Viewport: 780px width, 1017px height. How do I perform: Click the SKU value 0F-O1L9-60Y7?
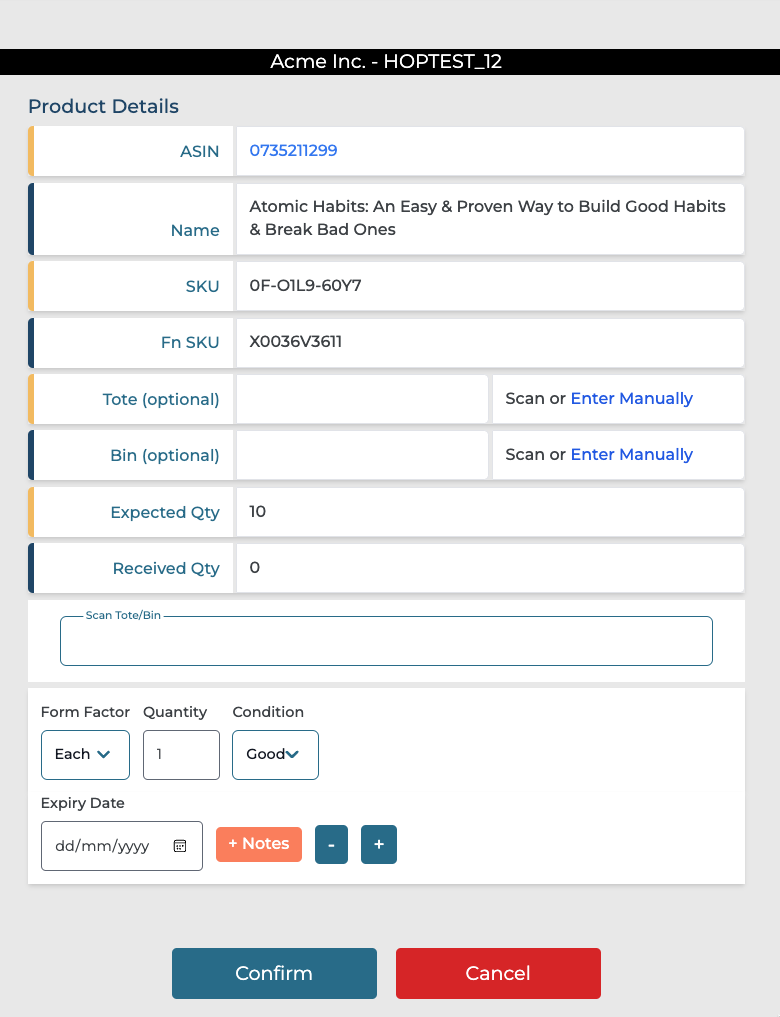pos(305,286)
